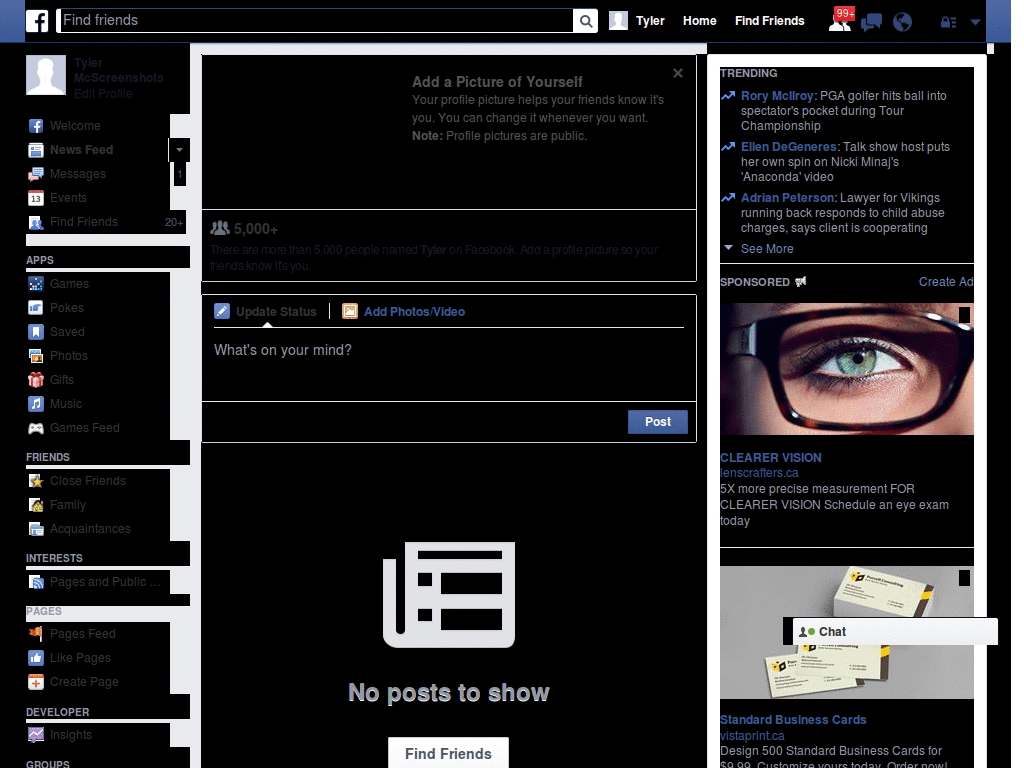Click the Close Friends star icon
The height and width of the screenshot is (768, 1024).
tap(36, 481)
